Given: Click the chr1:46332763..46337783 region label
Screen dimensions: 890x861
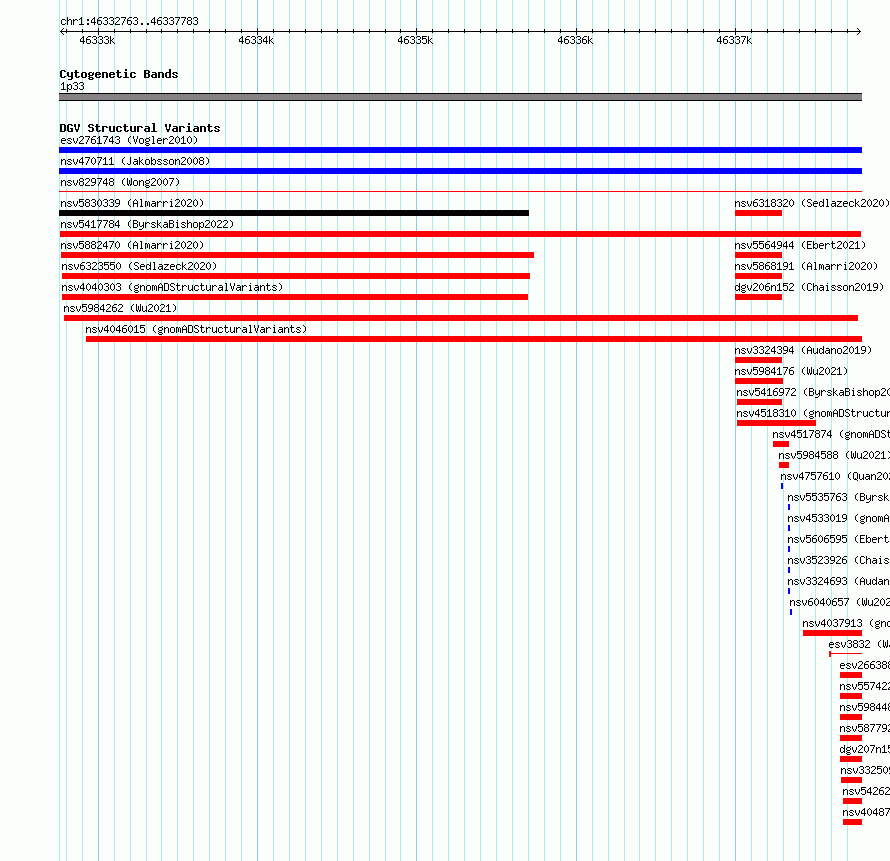Looking at the screenshot, I should click(x=129, y=21).
